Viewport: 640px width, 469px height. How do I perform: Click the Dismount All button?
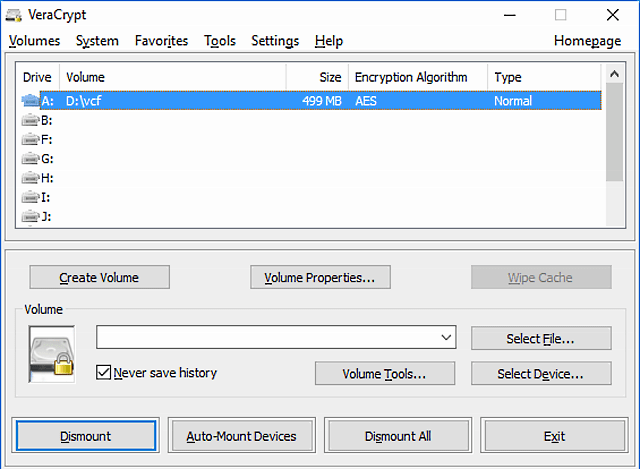coord(398,436)
